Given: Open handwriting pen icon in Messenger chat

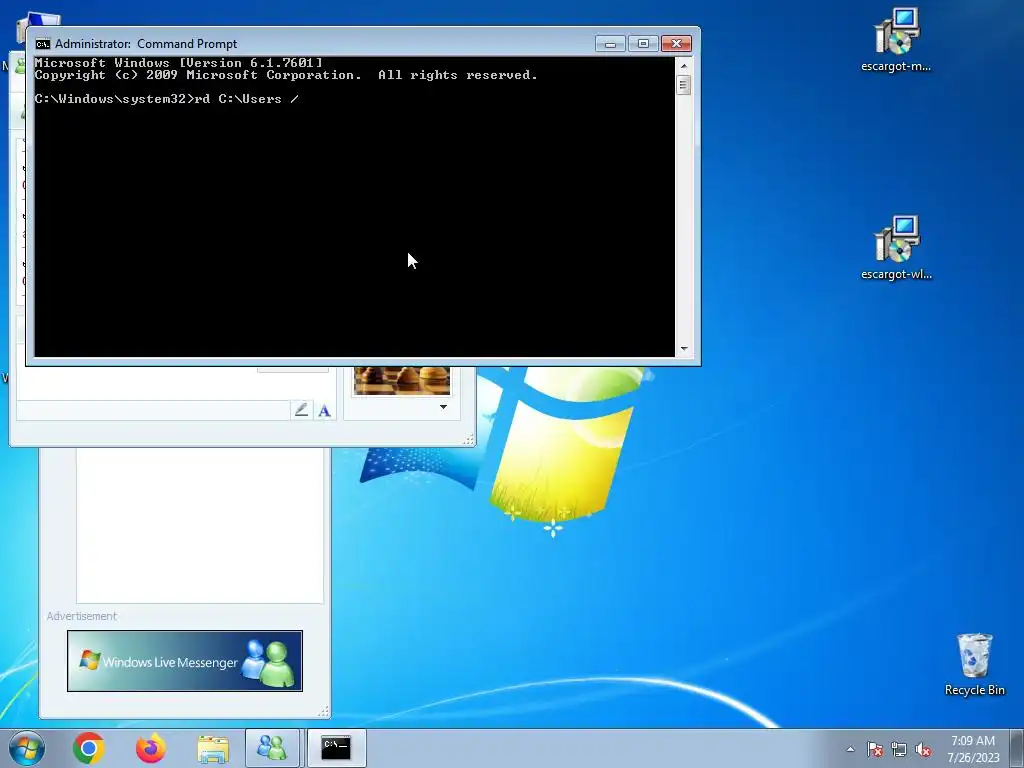Looking at the screenshot, I should pyautogui.click(x=301, y=410).
